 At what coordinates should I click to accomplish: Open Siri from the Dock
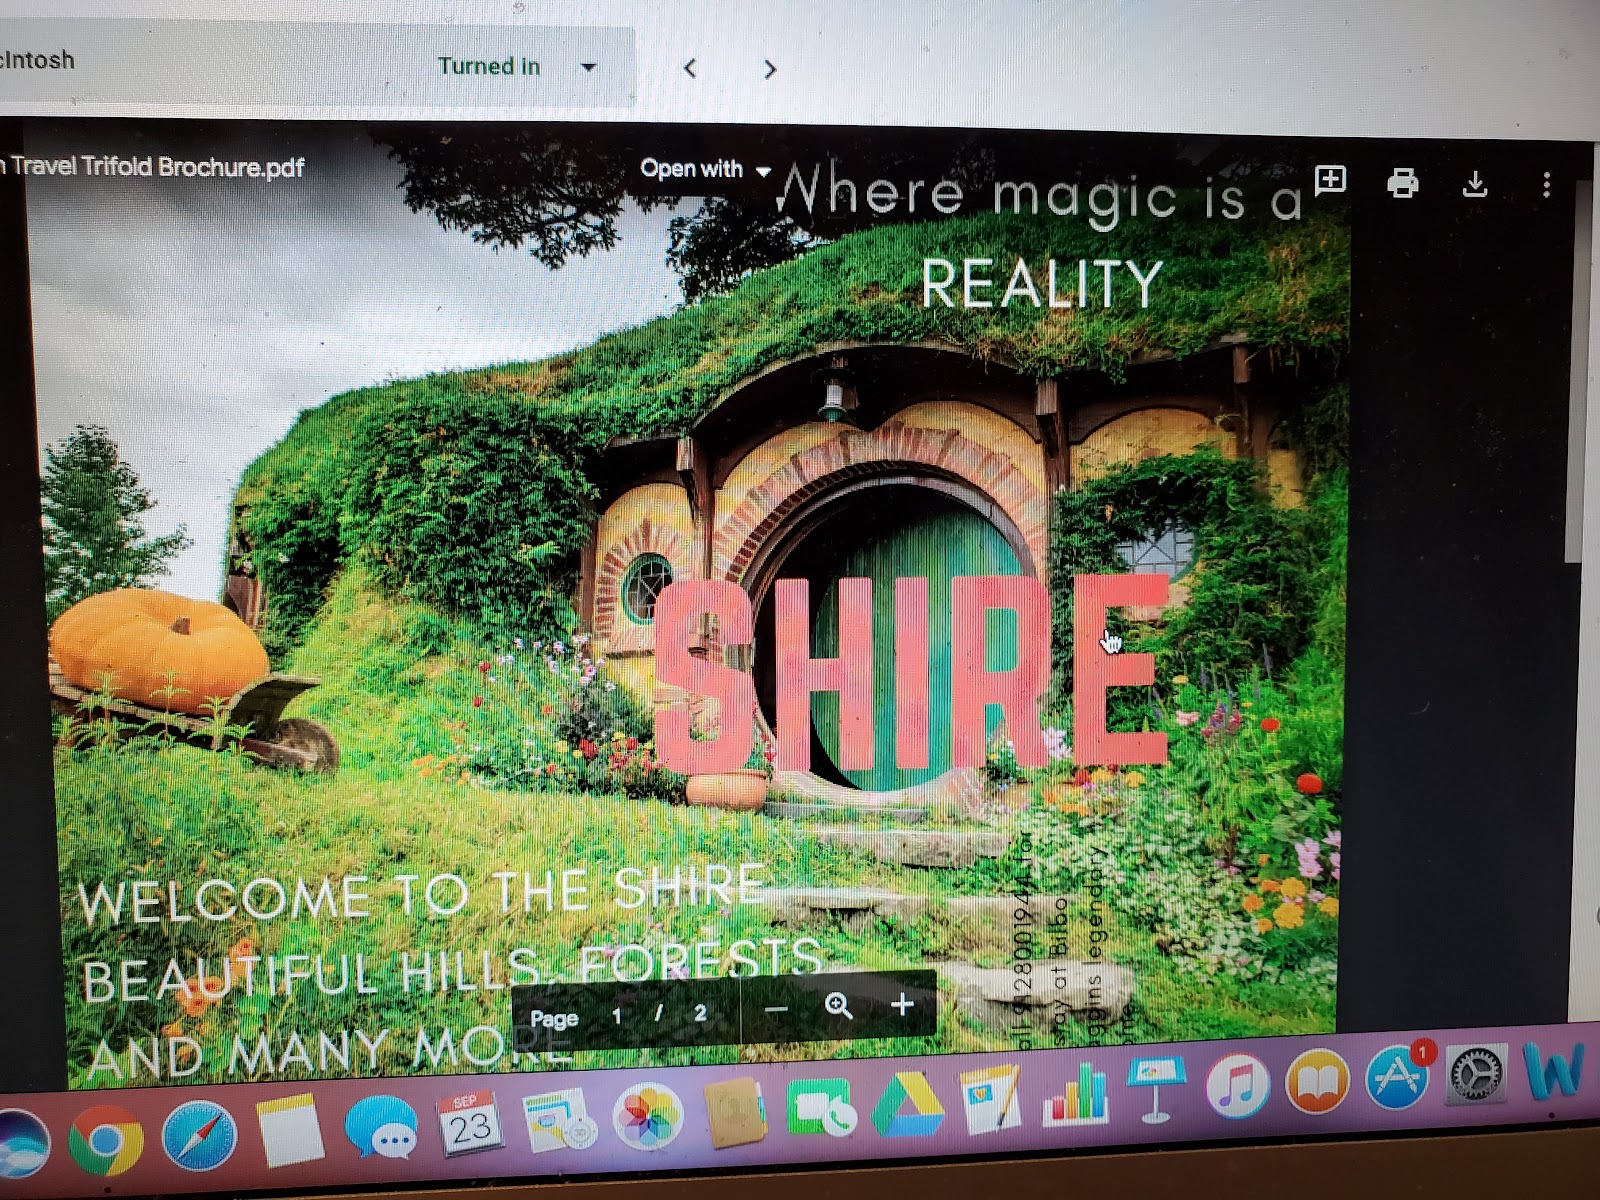coord(18,1143)
